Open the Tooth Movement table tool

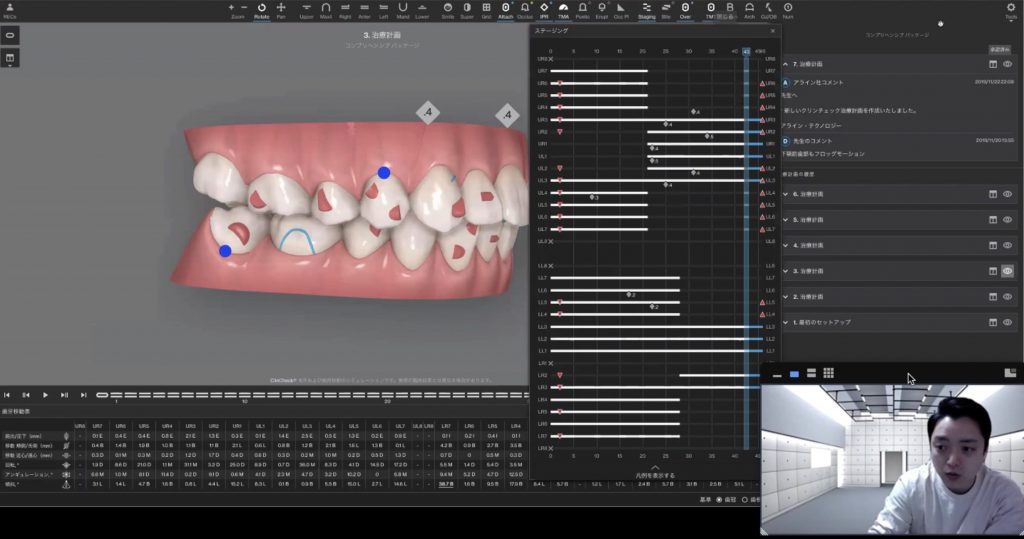pyautogui.click(x=711, y=10)
